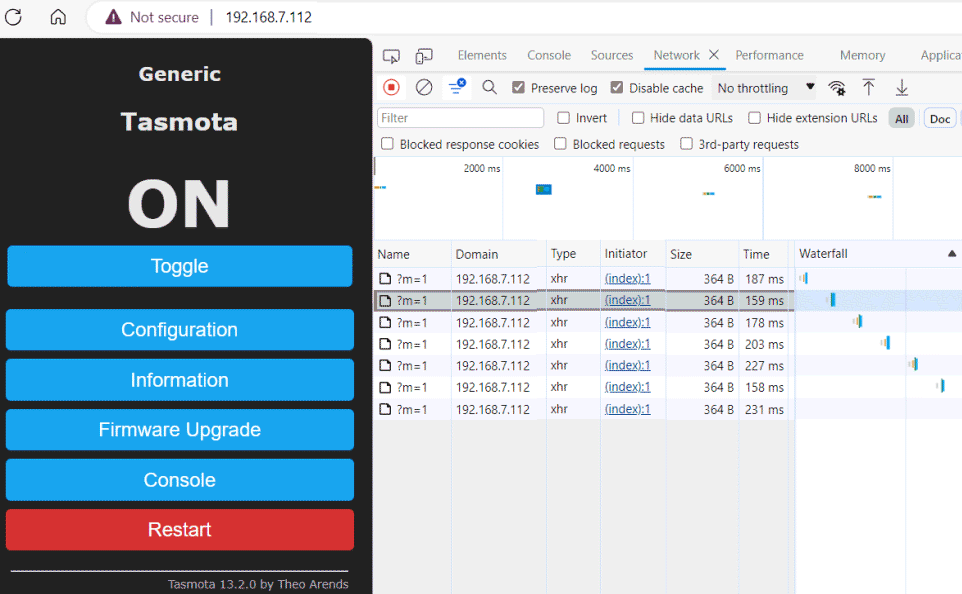Activate inspect element picker icon

click(391, 56)
